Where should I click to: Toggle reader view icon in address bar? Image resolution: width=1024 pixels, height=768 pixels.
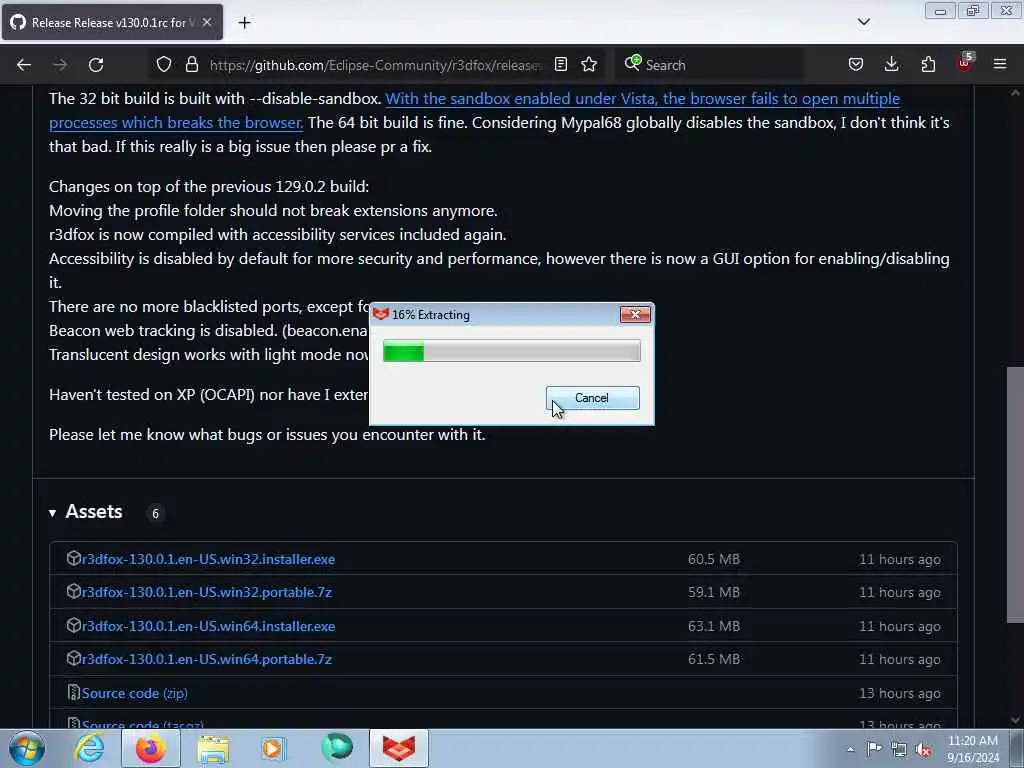coord(560,64)
